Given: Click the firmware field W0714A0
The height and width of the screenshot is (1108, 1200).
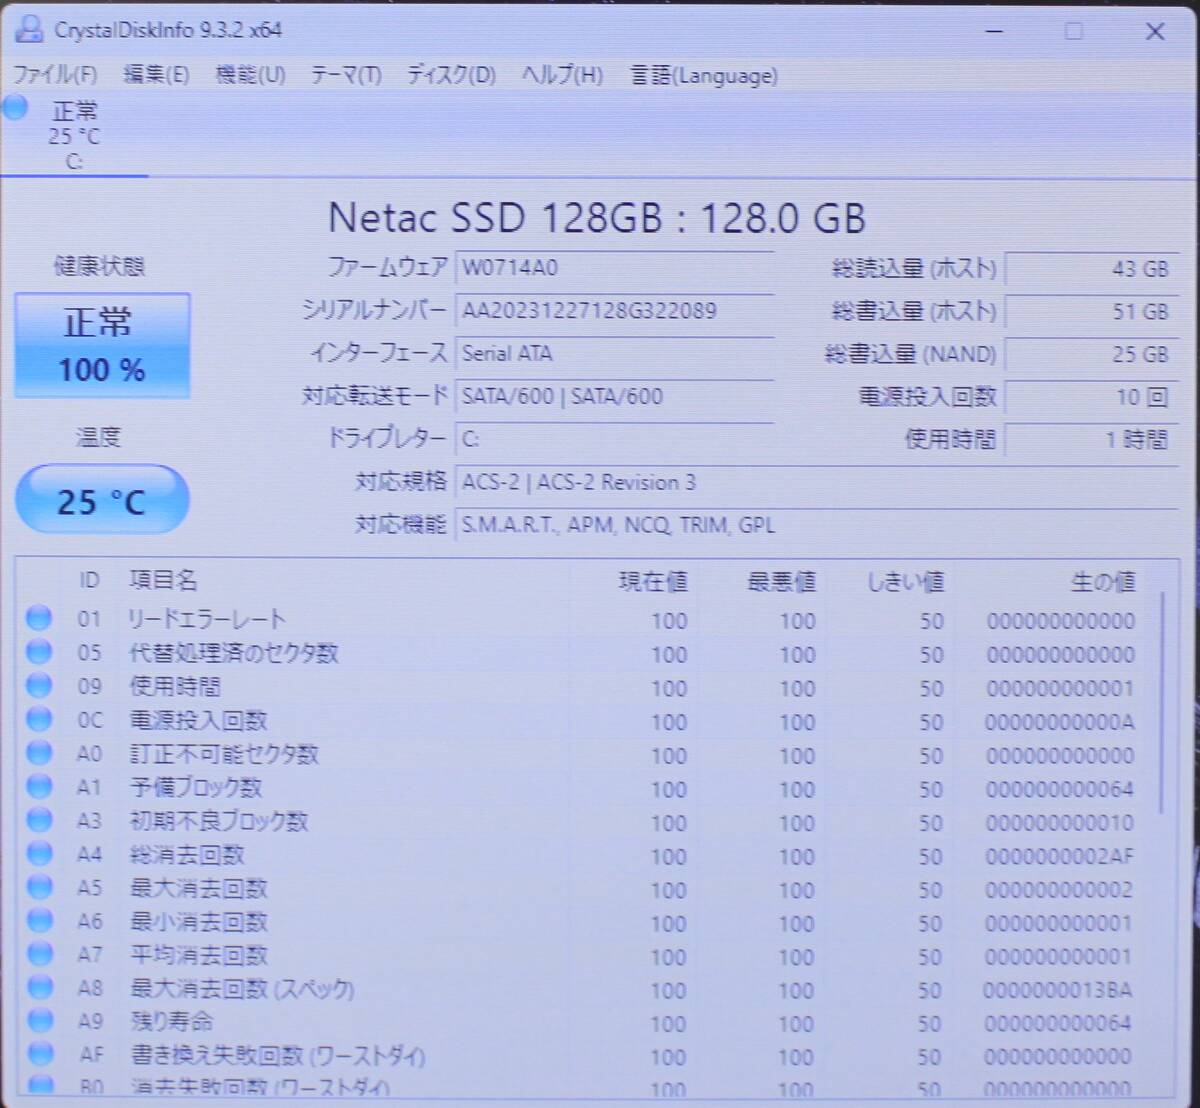Looking at the screenshot, I should point(614,268).
